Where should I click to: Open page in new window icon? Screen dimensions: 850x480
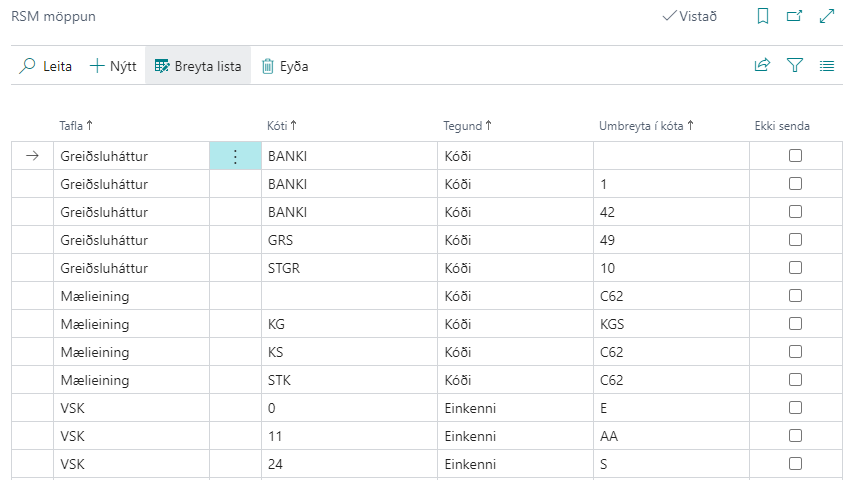(x=795, y=17)
